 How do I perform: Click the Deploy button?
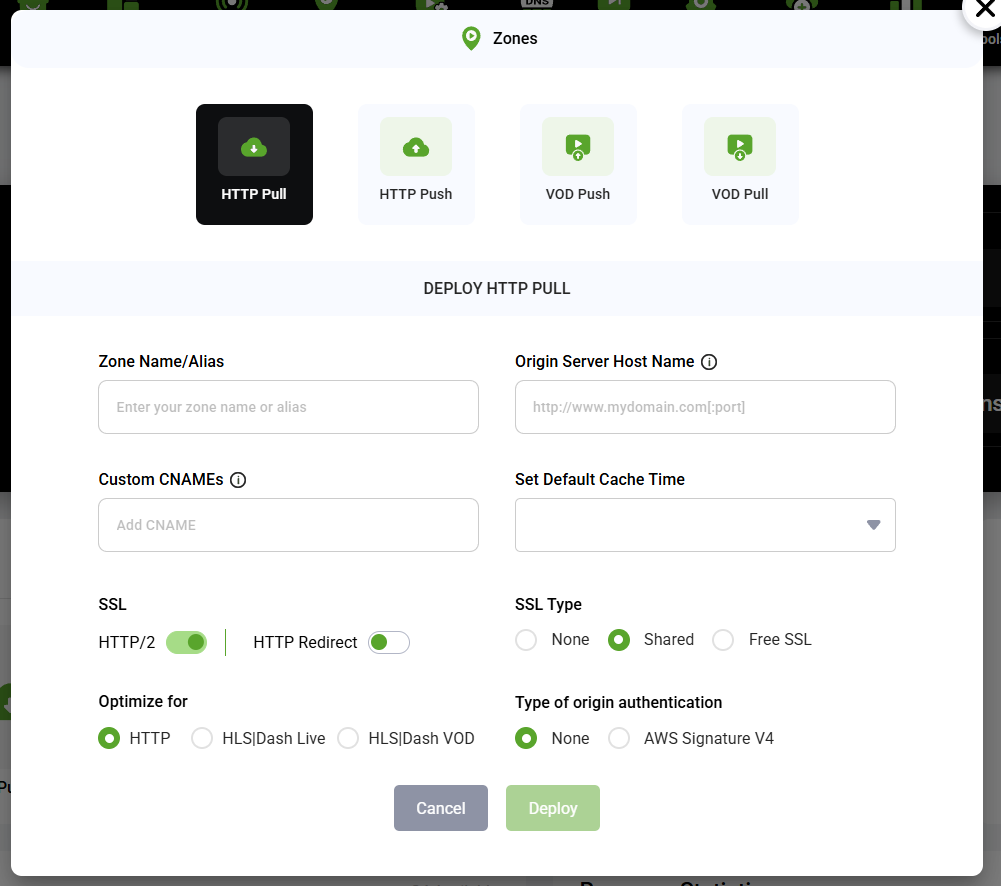click(x=552, y=808)
